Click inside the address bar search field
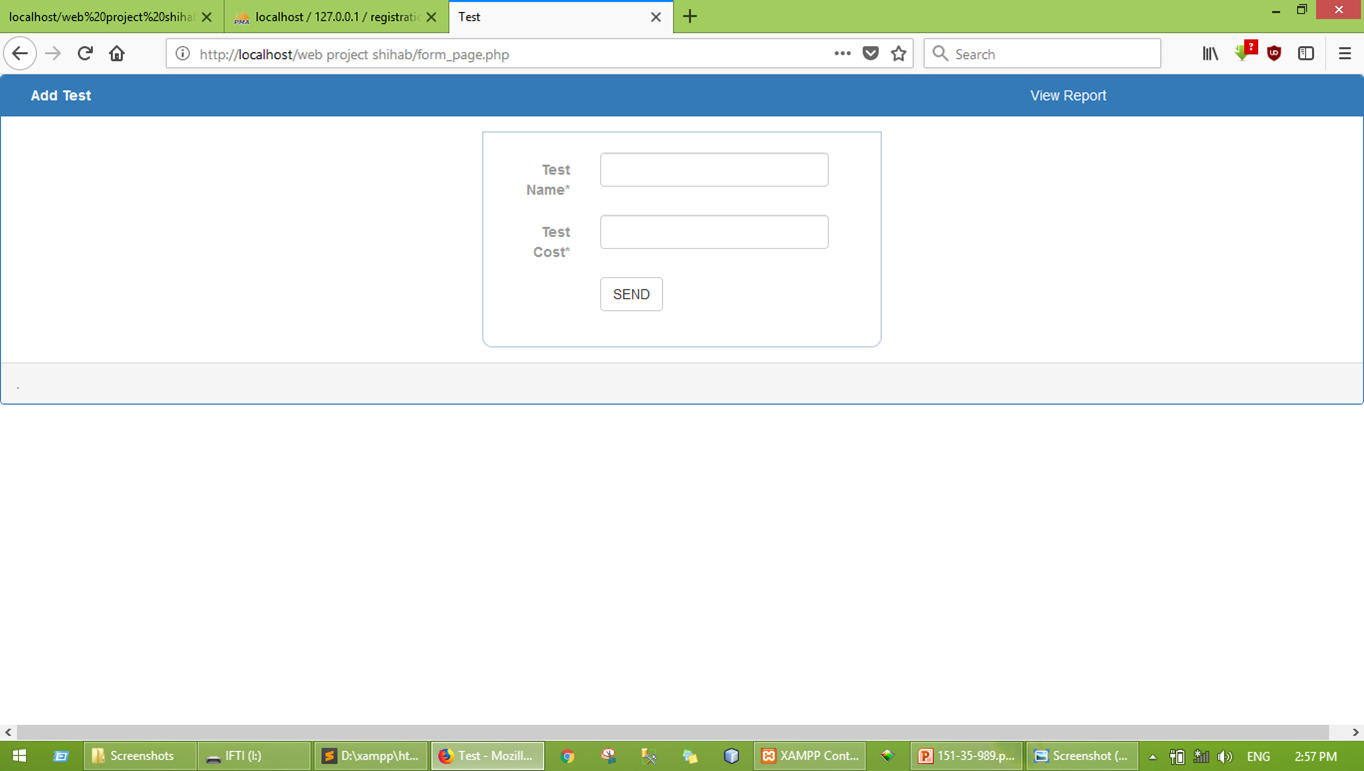The height and width of the screenshot is (771, 1364). pyautogui.click(x=1040, y=53)
